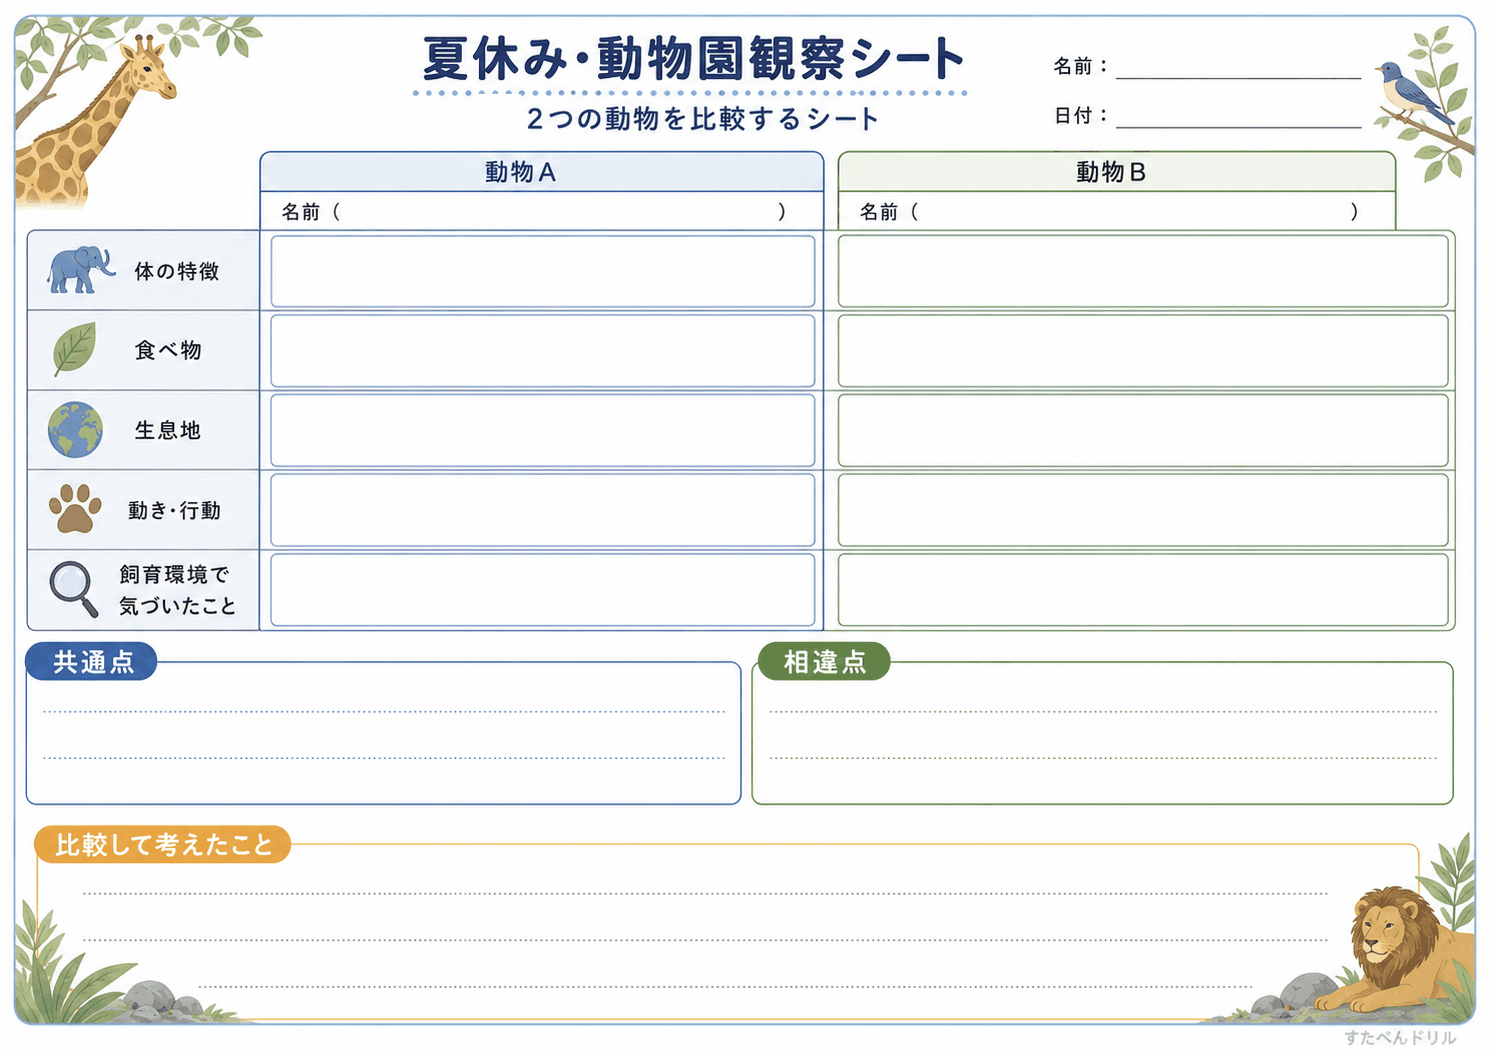Click 動物A box for 食べ物
Image resolution: width=1491 pixels, height=1055 pixels.
click(x=543, y=351)
